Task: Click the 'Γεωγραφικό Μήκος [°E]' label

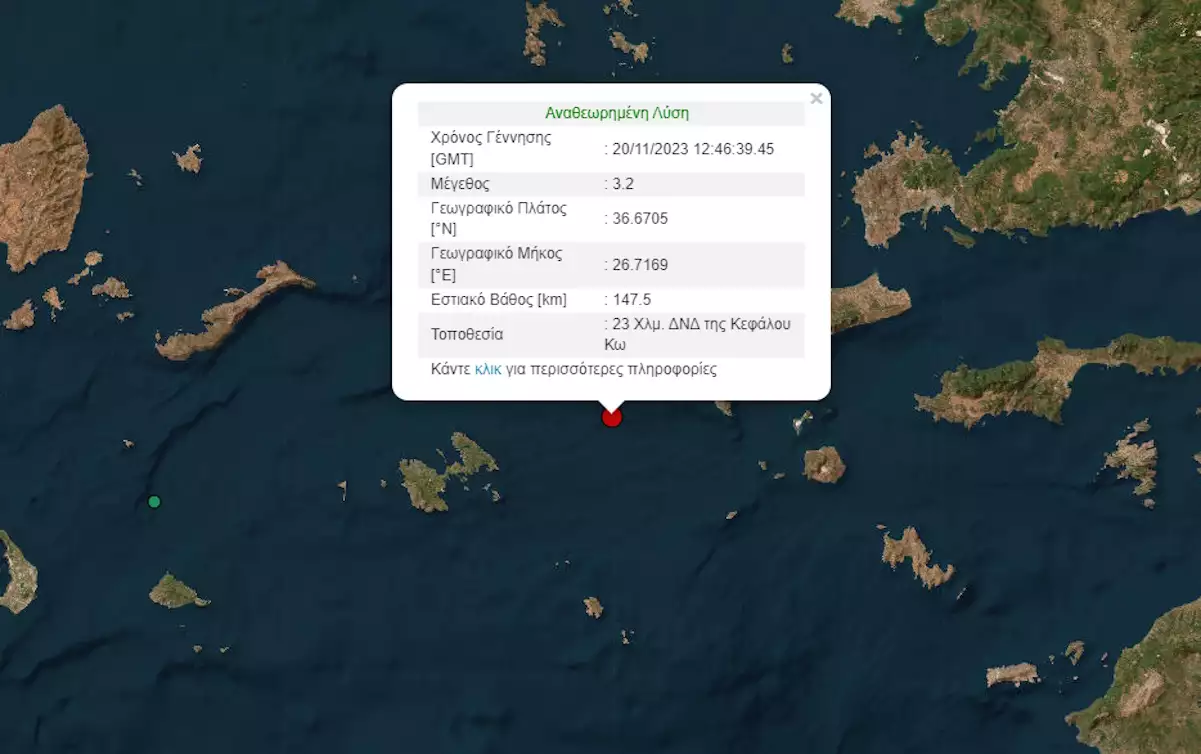Action: point(498,264)
